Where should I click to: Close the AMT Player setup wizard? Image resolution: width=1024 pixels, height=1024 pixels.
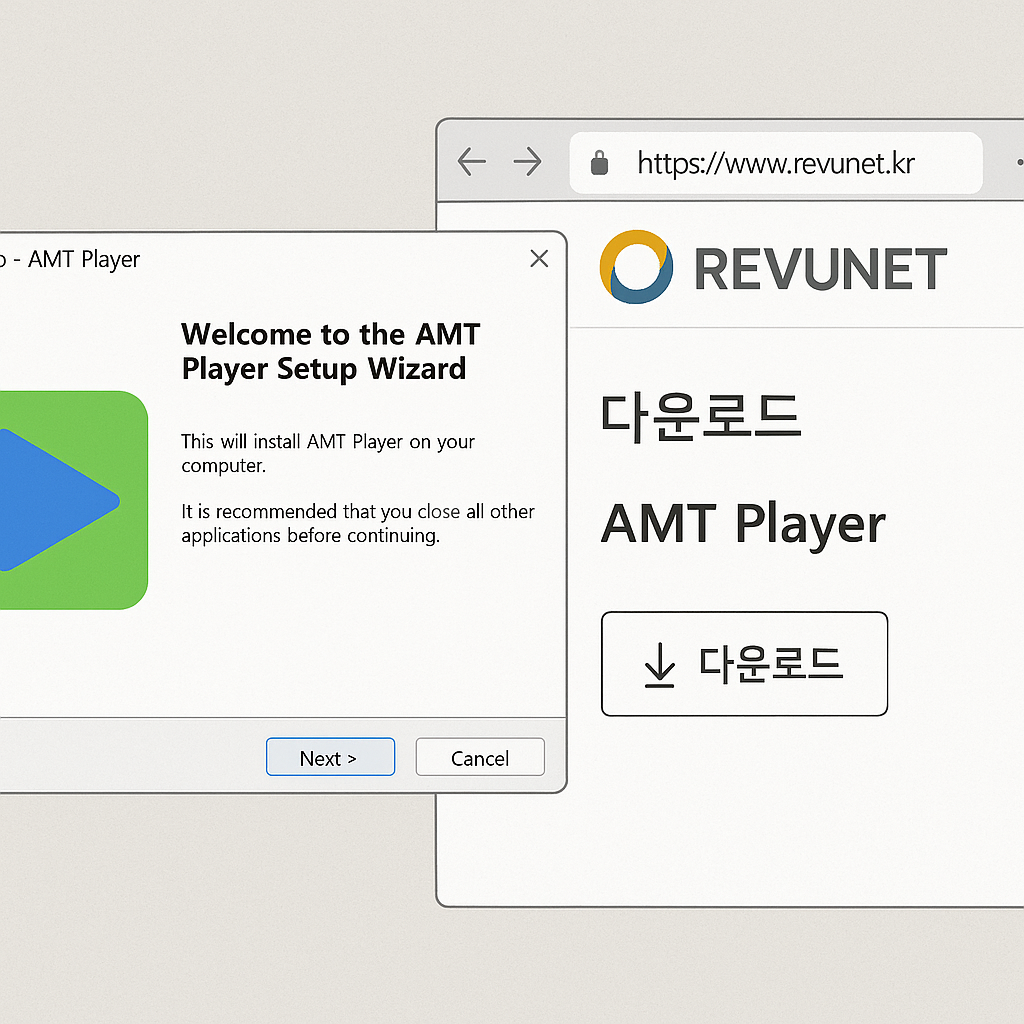coord(539,258)
